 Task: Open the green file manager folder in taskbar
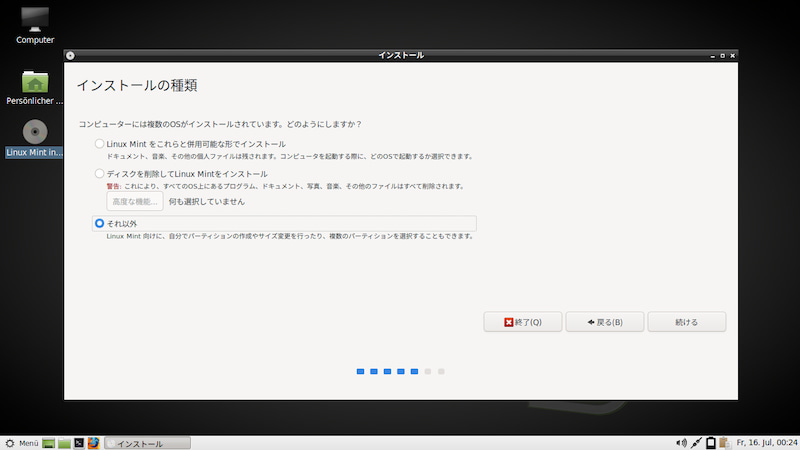(x=64, y=443)
